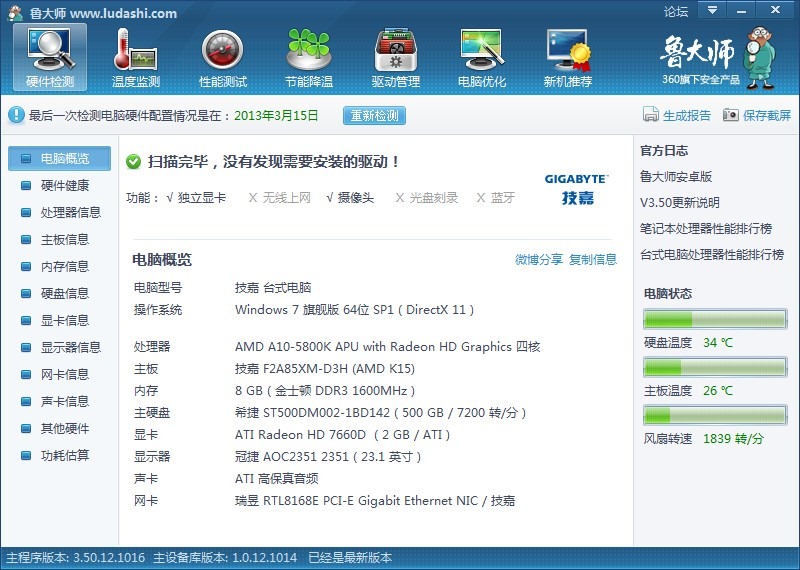The image size is (800, 570).
Task: Click the 电脑型号 value 技嘉 台式电脑
Action: tap(273, 287)
